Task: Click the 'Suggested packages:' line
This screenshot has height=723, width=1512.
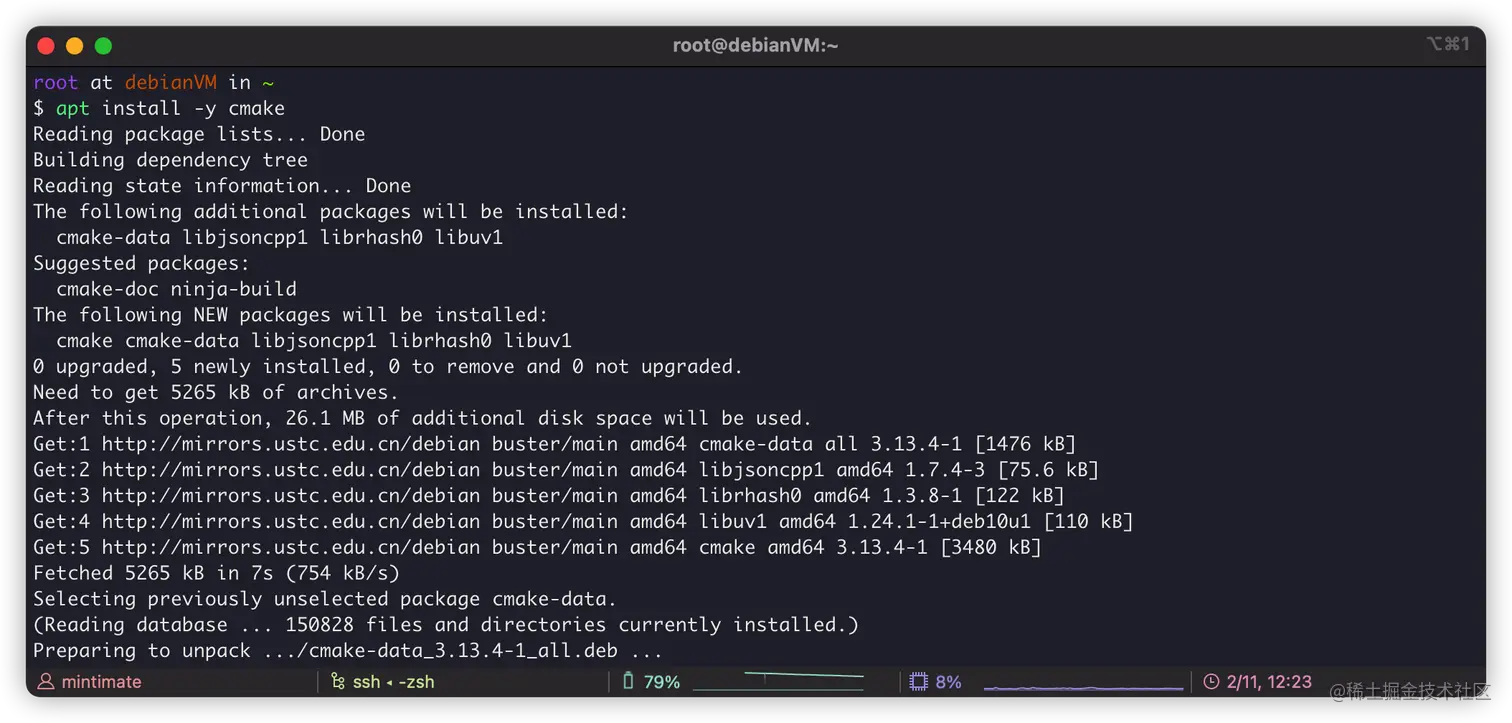Action: [141, 263]
